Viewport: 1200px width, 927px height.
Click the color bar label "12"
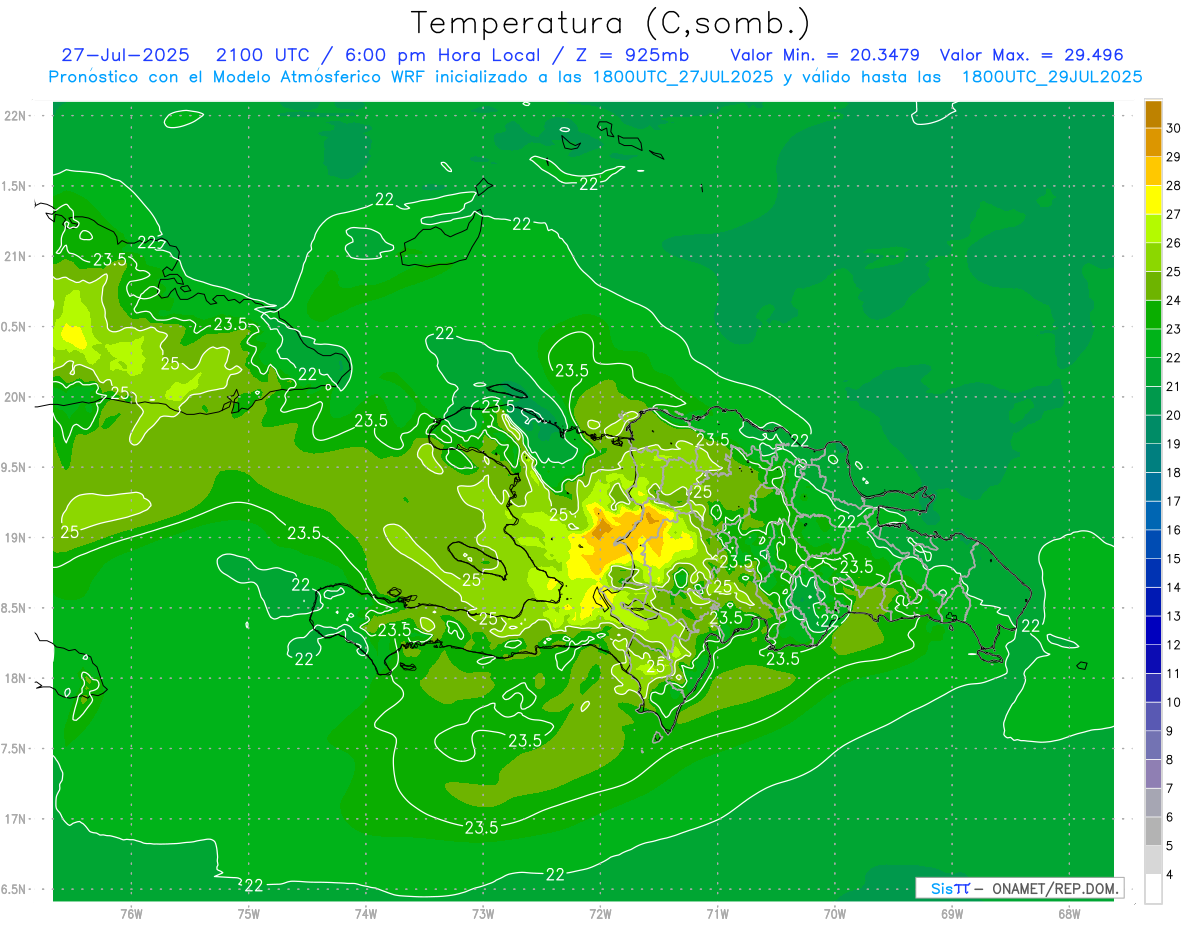coord(1174,645)
